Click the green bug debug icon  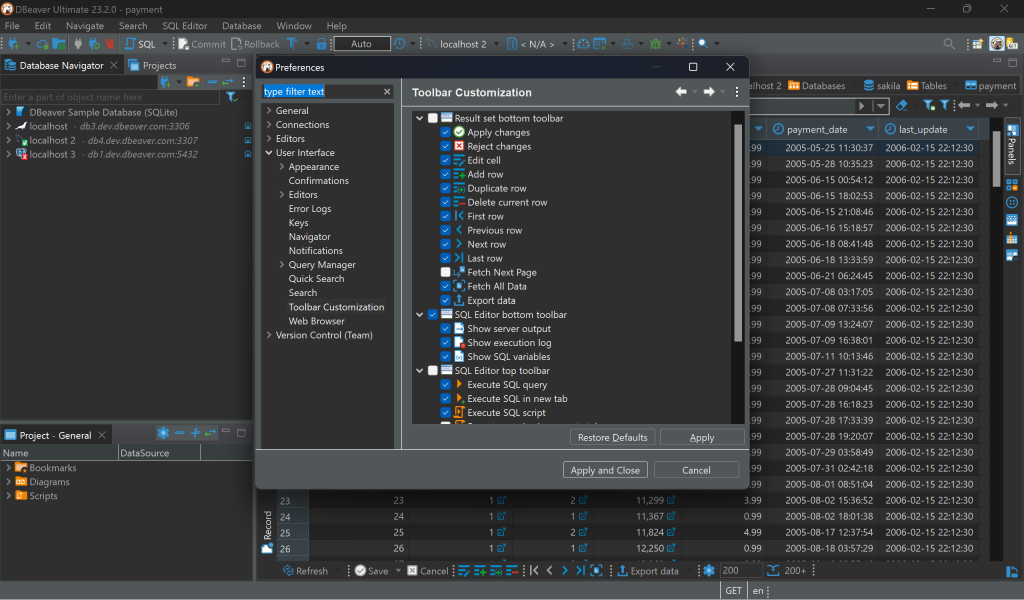coord(656,44)
